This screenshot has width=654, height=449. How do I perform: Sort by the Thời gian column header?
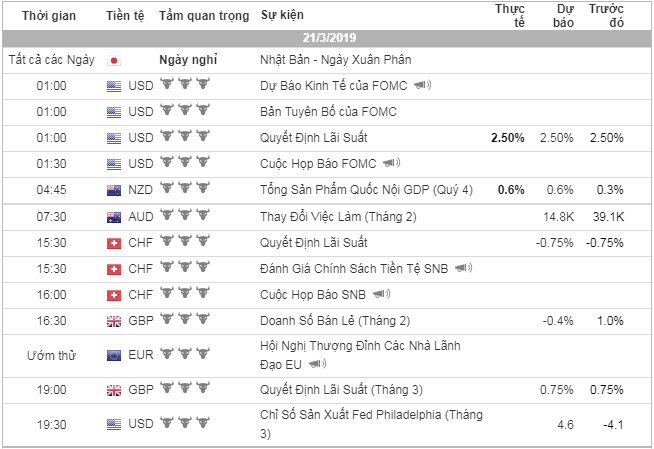point(51,16)
